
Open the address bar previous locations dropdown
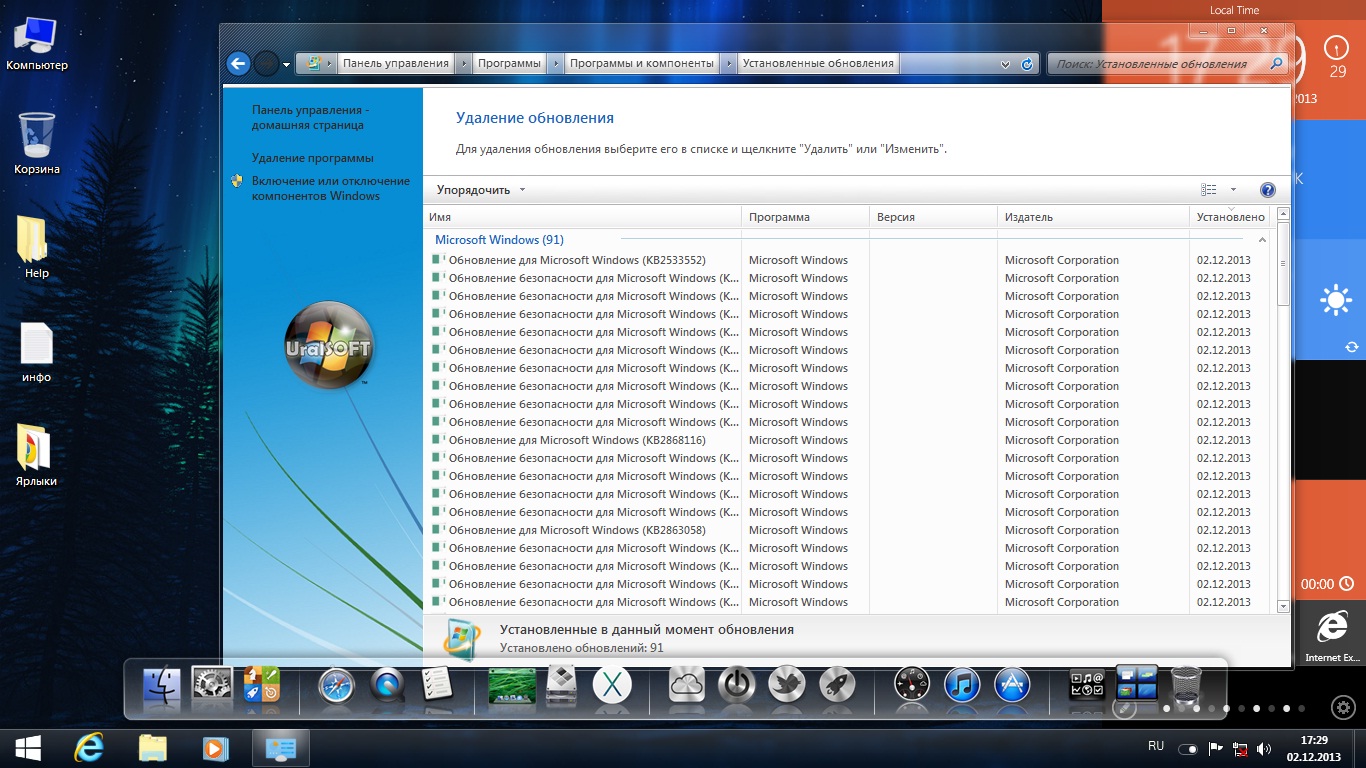pyautogui.click(x=1006, y=64)
